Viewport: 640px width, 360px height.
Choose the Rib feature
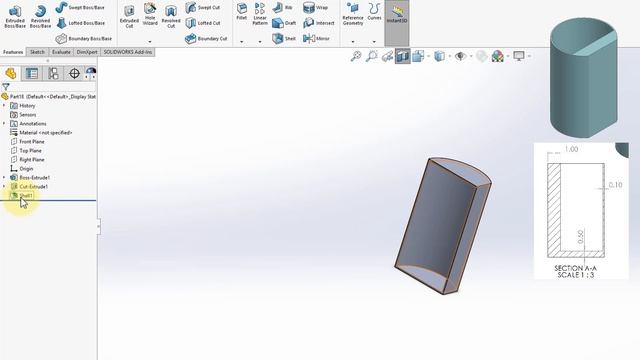tap(282, 7)
